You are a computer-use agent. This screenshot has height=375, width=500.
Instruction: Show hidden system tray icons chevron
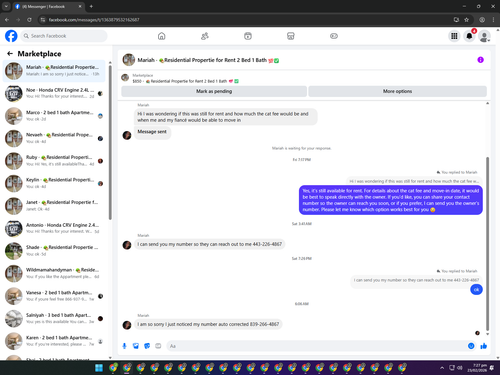(x=442, y=368)
